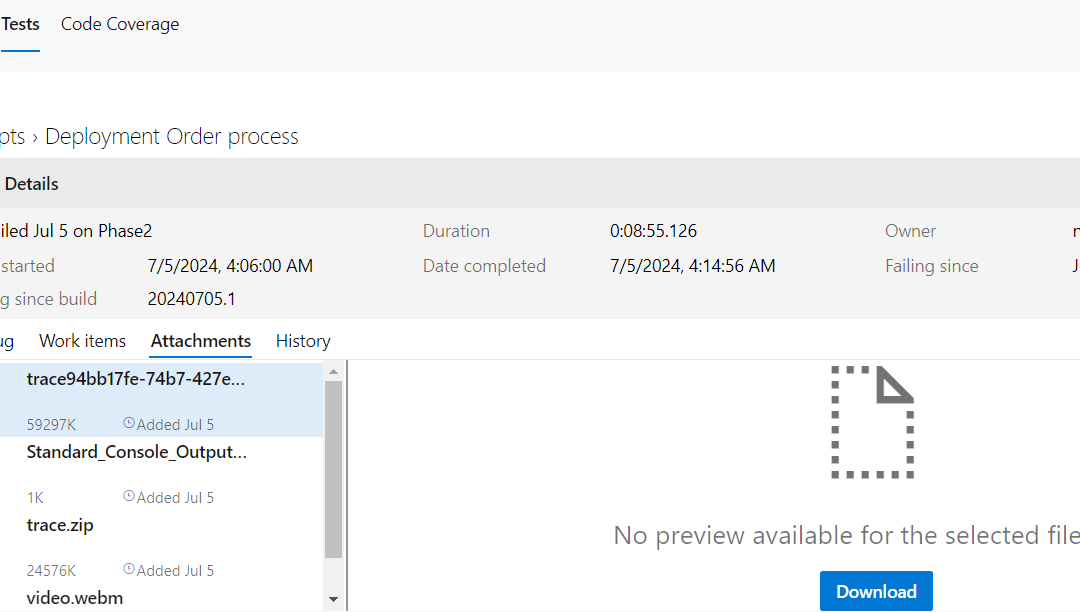Open the Code Coverage tab
The image size is (1080, 612).
(120, 24)
